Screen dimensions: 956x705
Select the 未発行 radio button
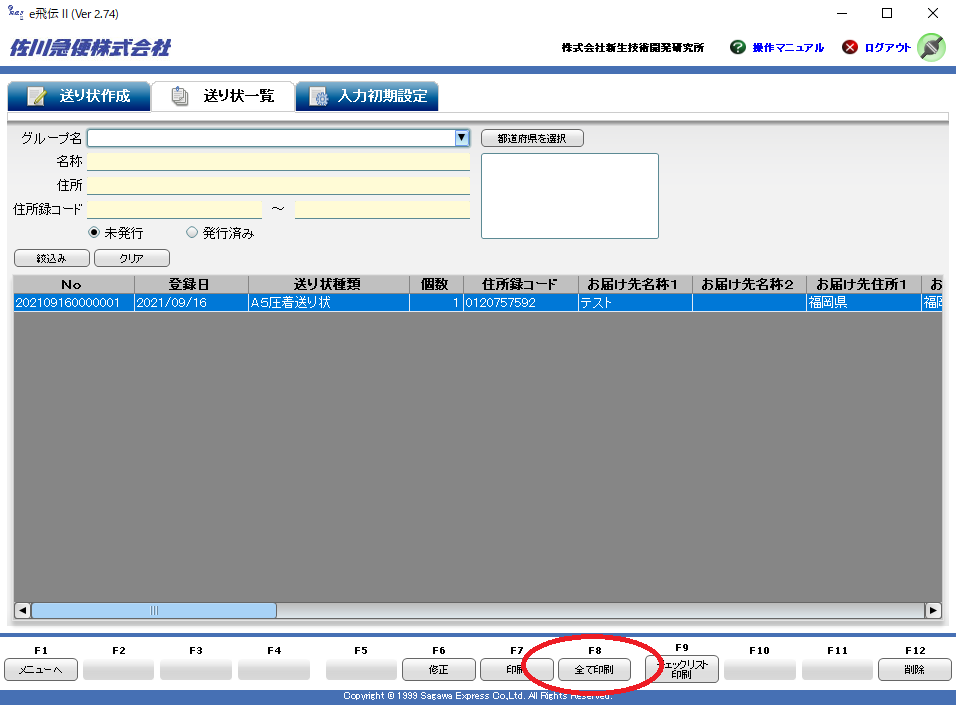95,233
